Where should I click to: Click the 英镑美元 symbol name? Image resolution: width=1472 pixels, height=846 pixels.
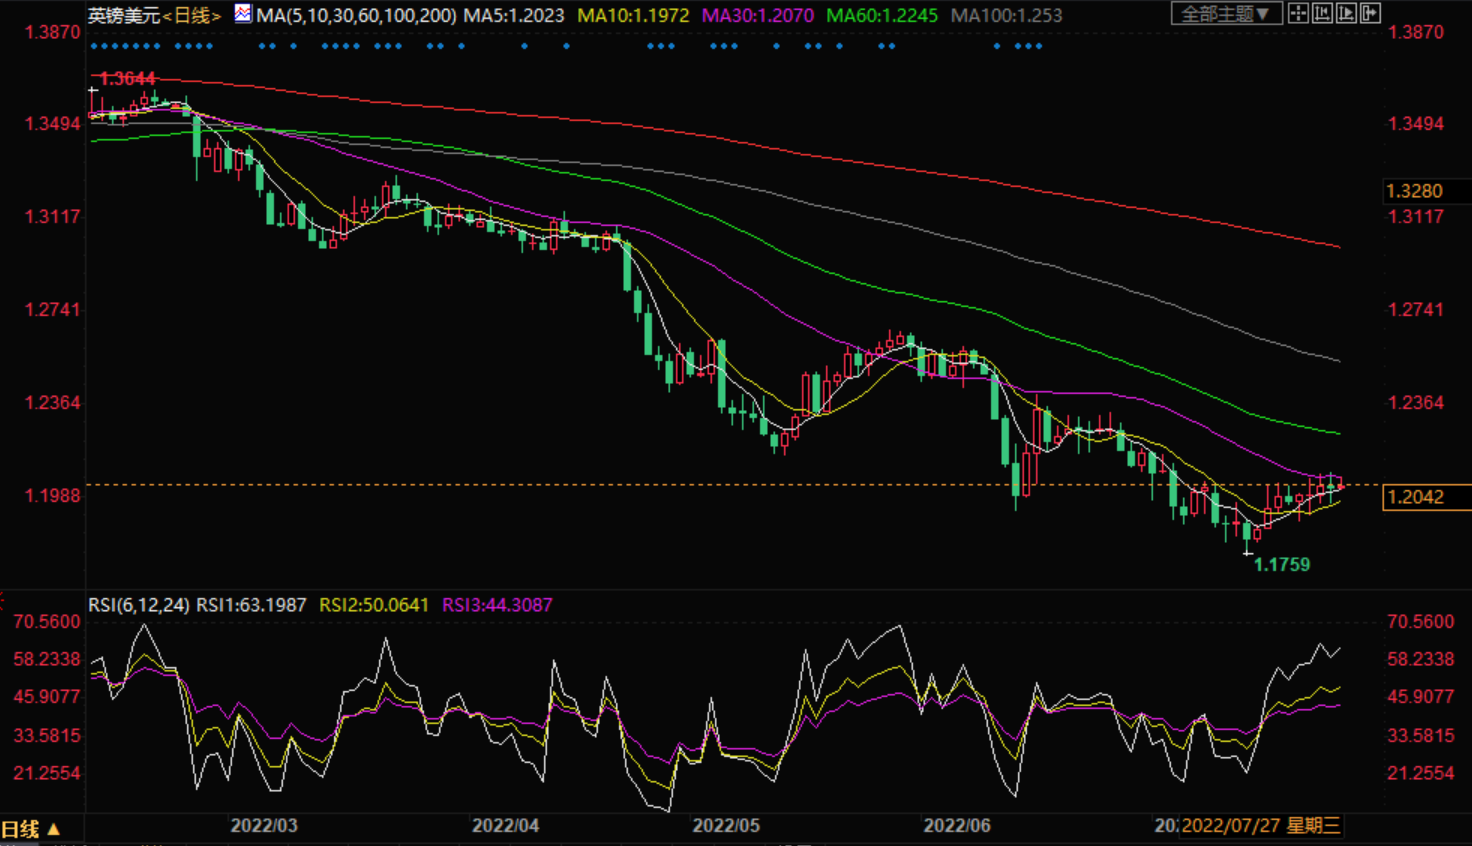(124, 15)
